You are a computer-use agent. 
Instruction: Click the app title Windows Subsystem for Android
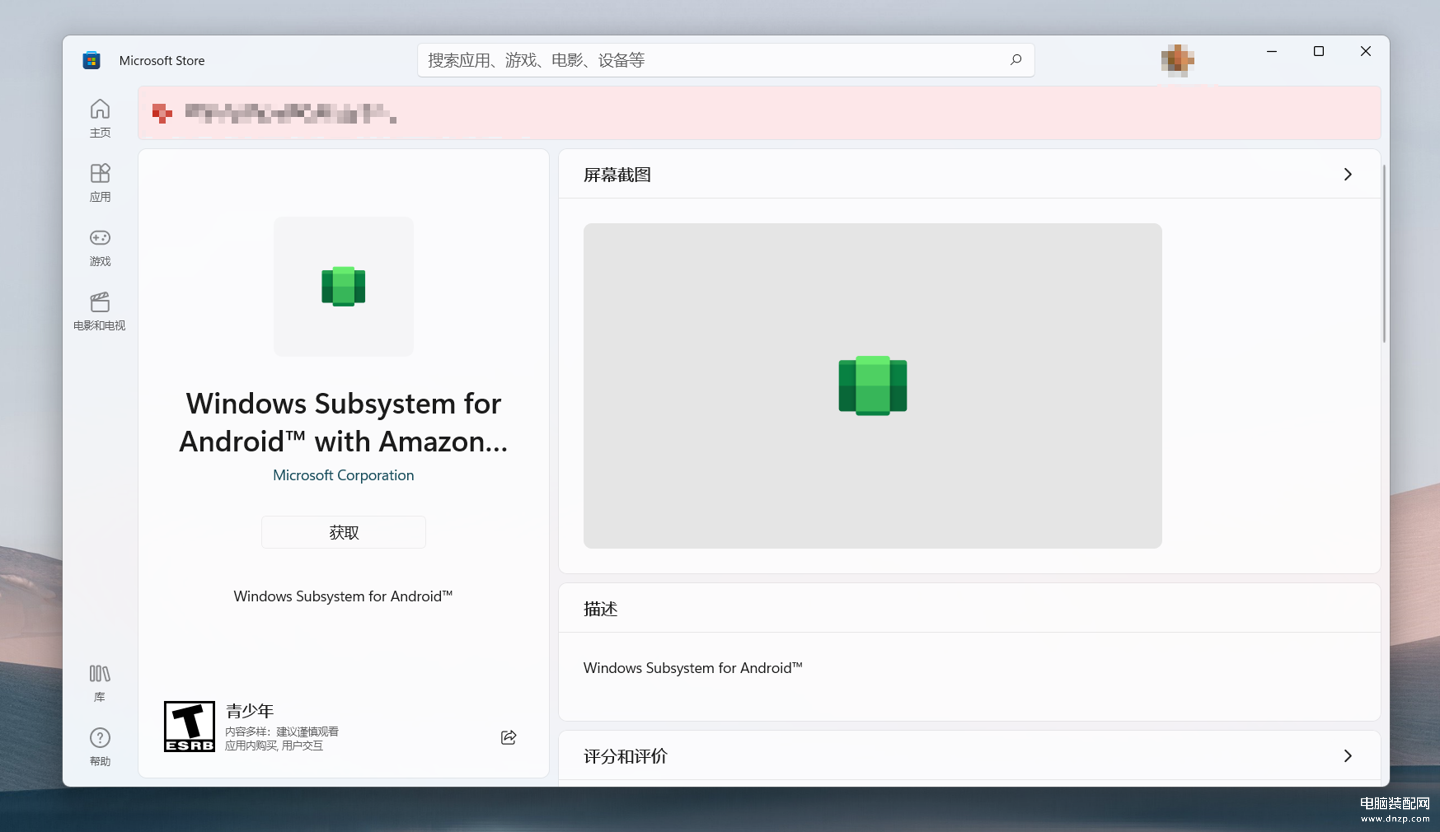(343, 422)
